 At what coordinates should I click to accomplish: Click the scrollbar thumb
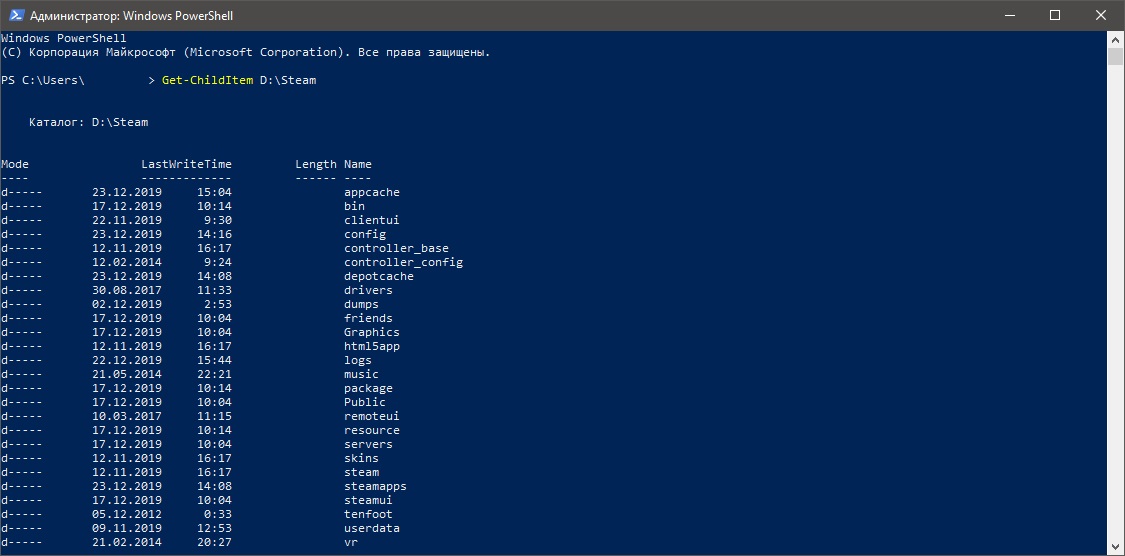click(x=1116, y=57)
